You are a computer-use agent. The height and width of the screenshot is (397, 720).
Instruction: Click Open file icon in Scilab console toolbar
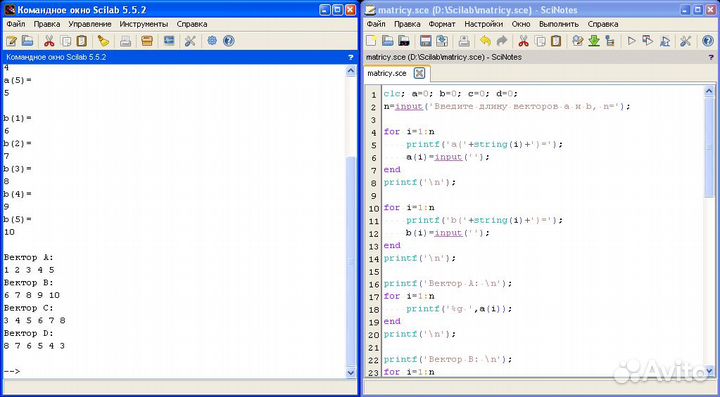(x=27, y=41)
